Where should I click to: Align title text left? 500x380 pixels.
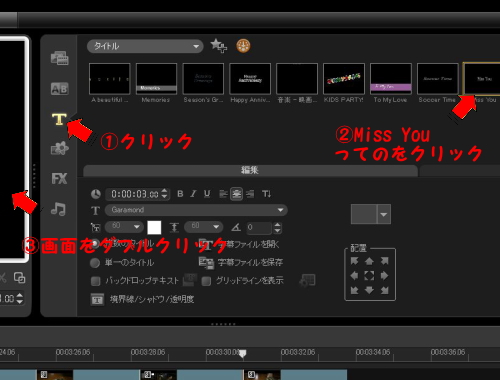point(223,194)
